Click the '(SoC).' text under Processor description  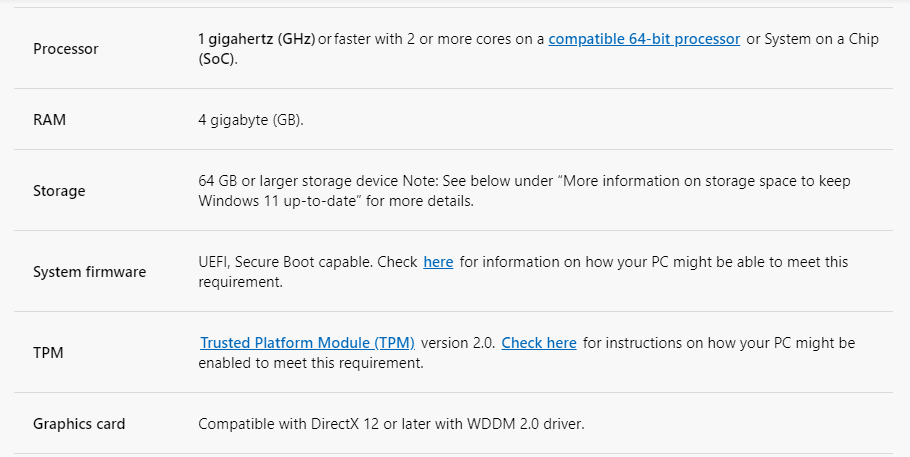[x=218, y=59]
